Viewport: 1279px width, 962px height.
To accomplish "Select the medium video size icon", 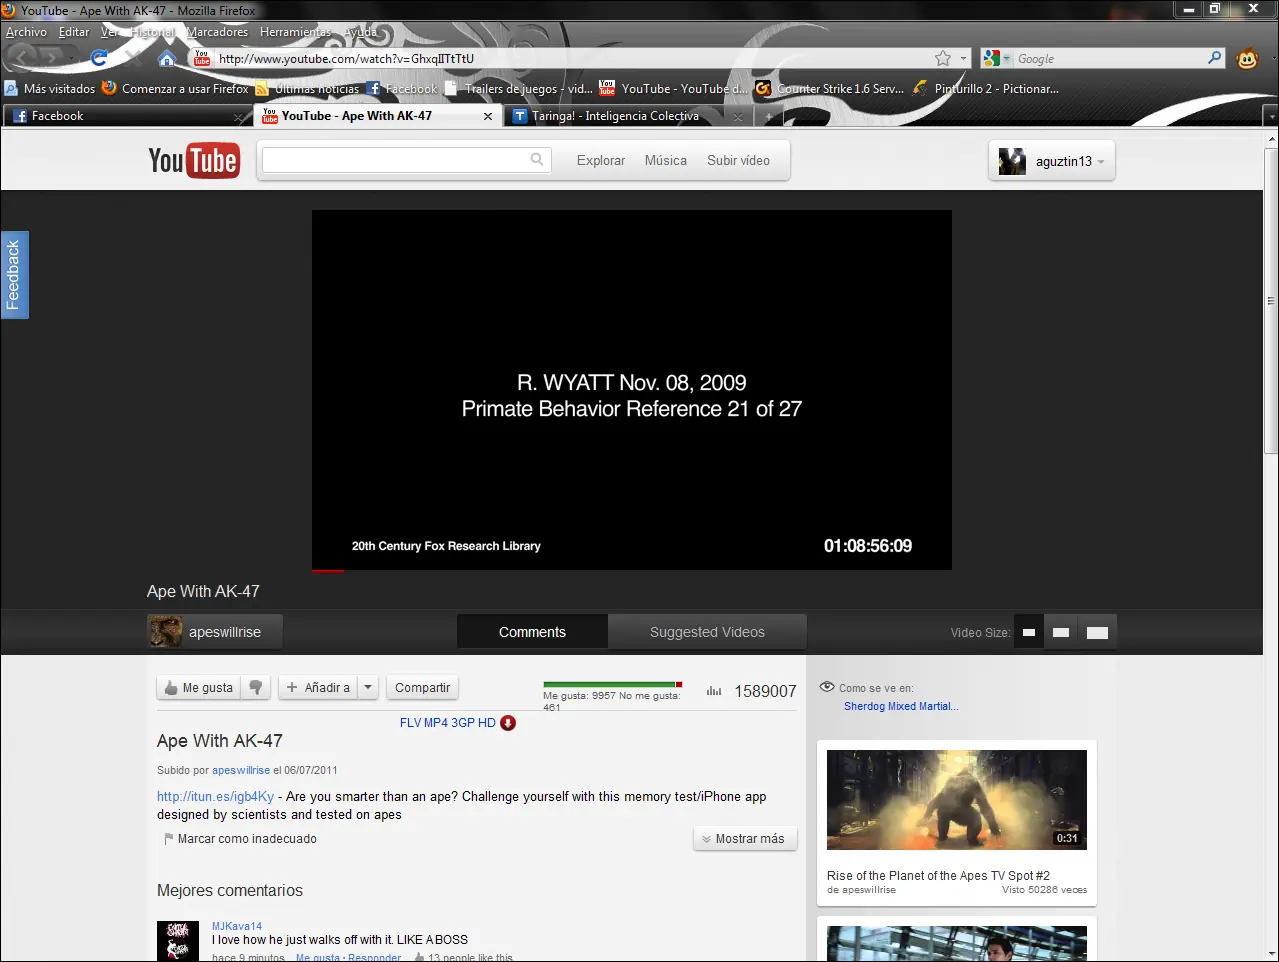I will click(1061, 632).
